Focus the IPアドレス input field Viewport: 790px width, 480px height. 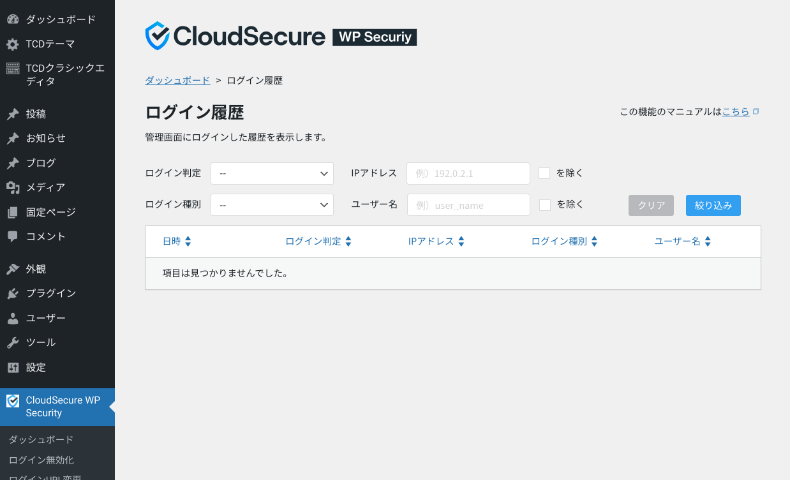(468, 173)
